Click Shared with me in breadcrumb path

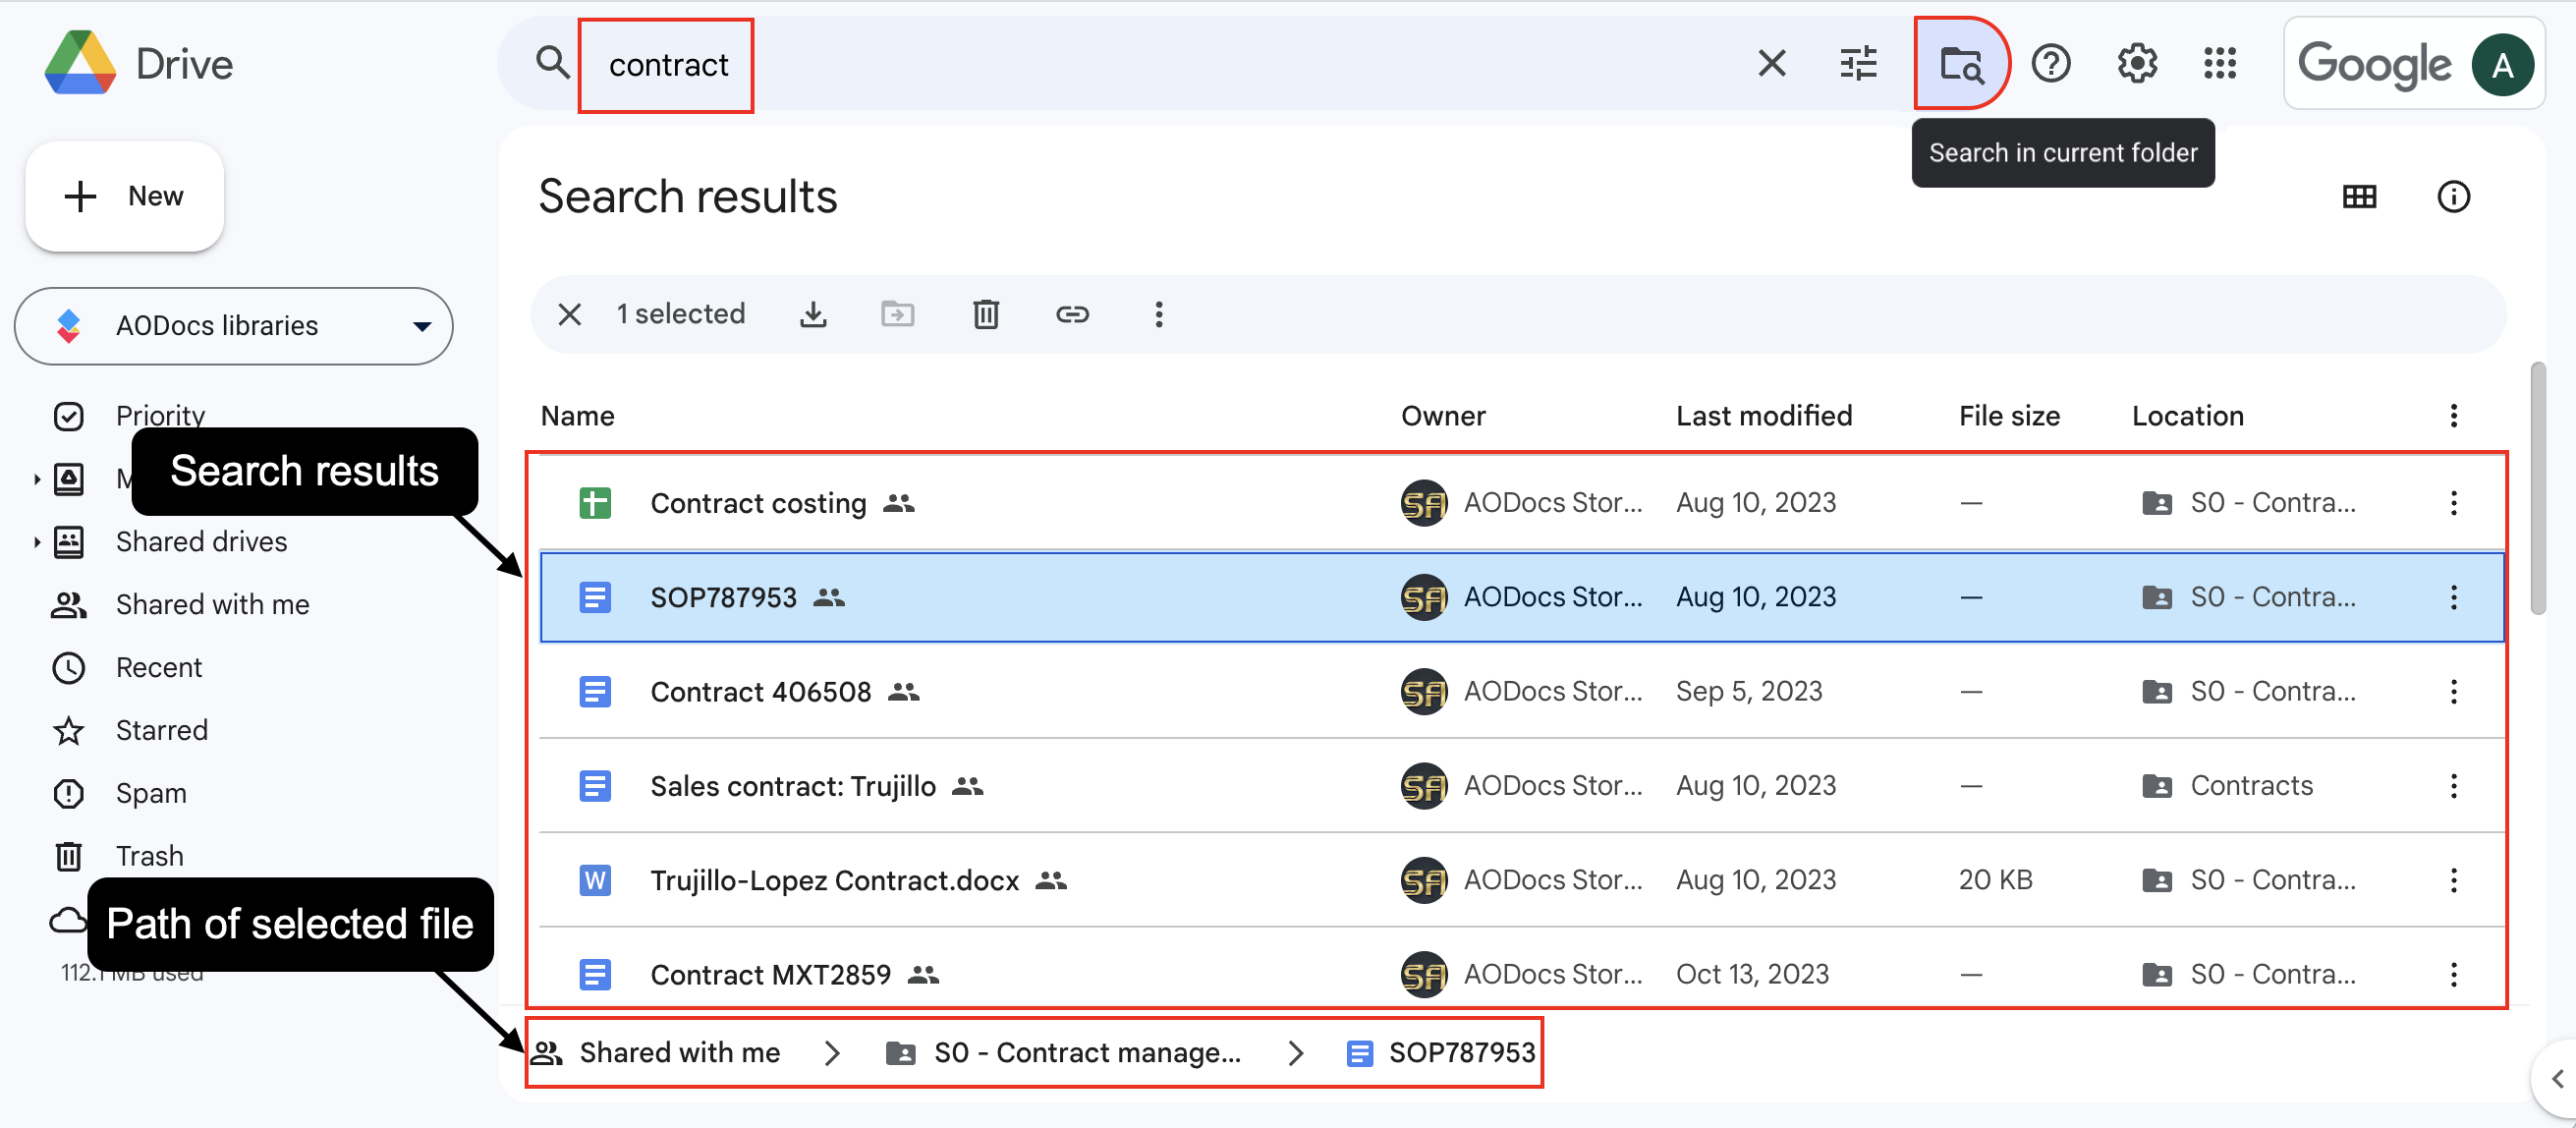655,1052
